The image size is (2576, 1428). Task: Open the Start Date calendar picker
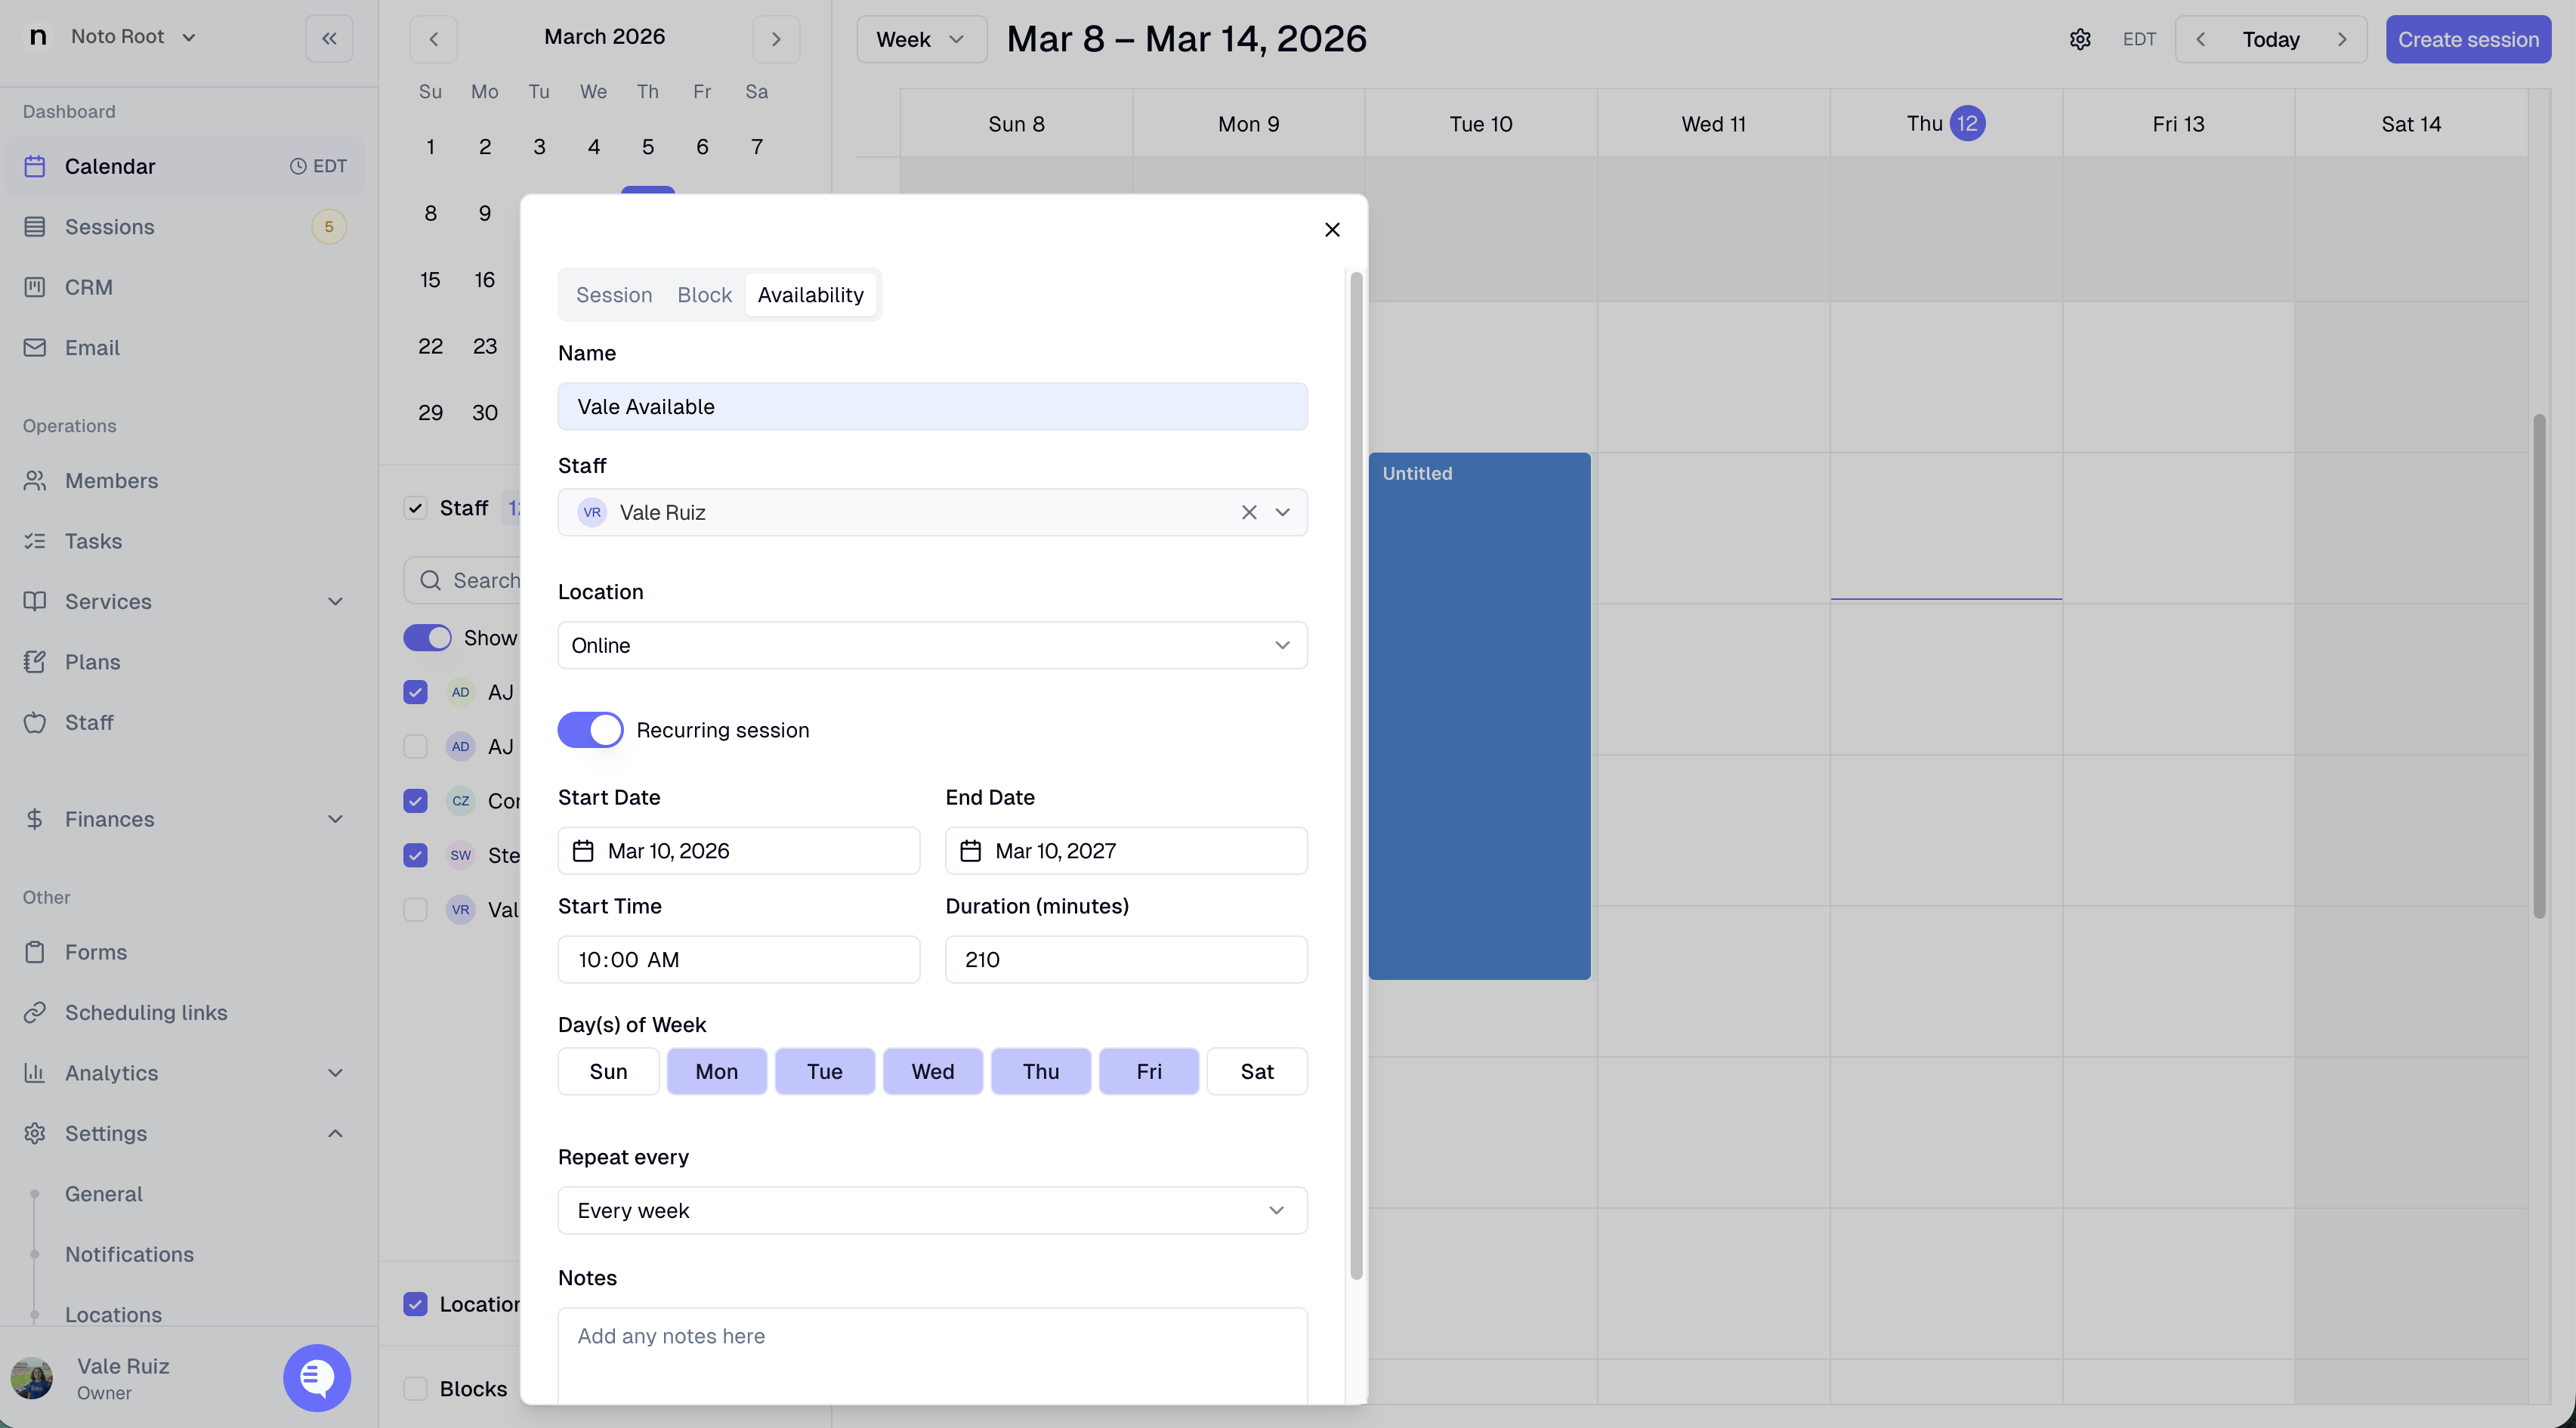[739, 850]
